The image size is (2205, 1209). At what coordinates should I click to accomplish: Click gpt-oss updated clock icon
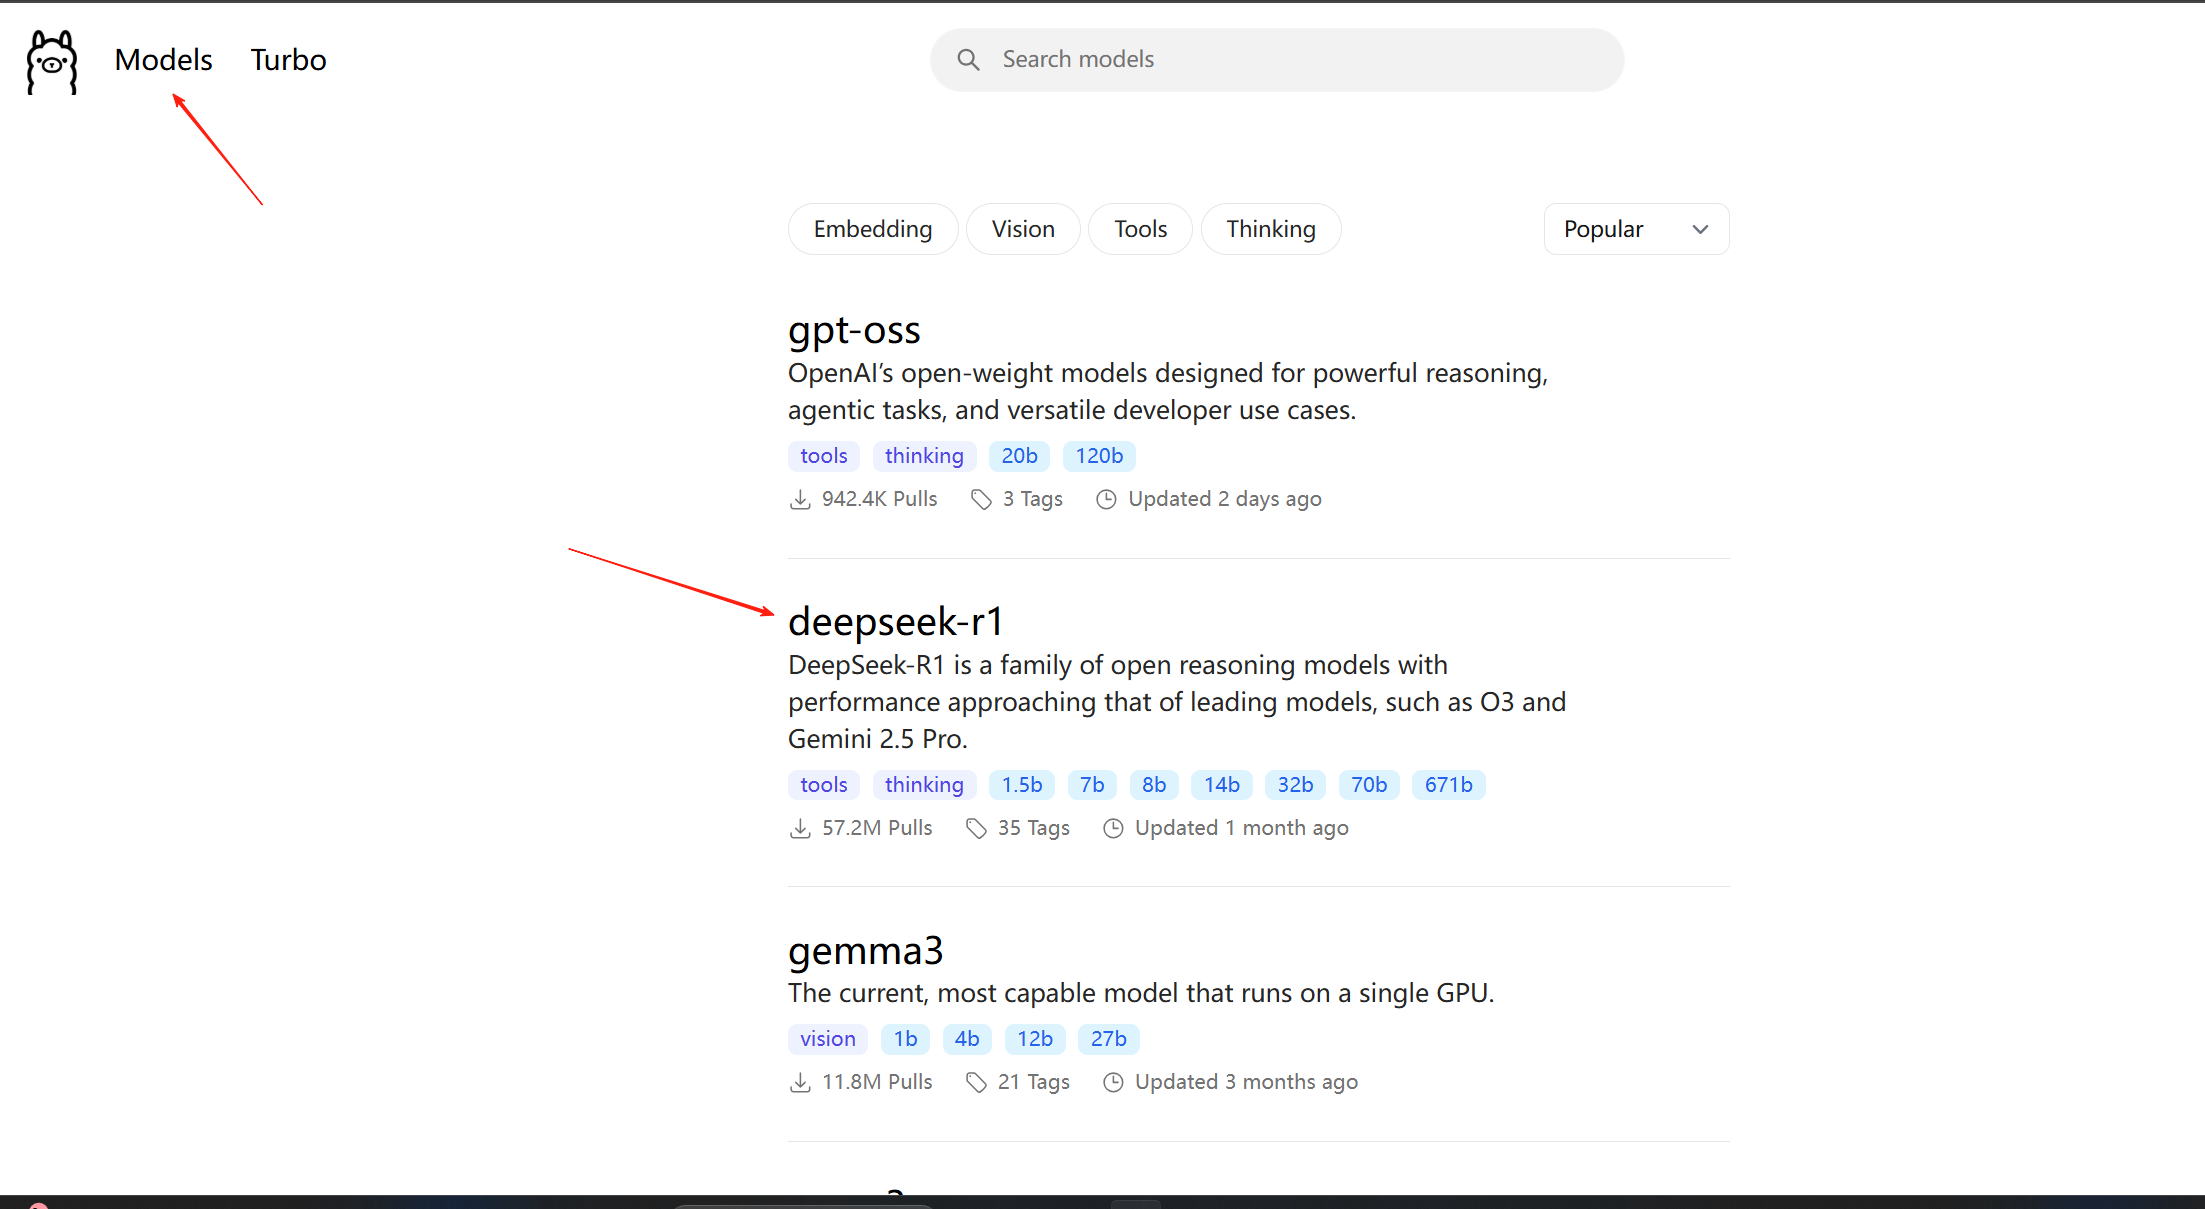1106,499
